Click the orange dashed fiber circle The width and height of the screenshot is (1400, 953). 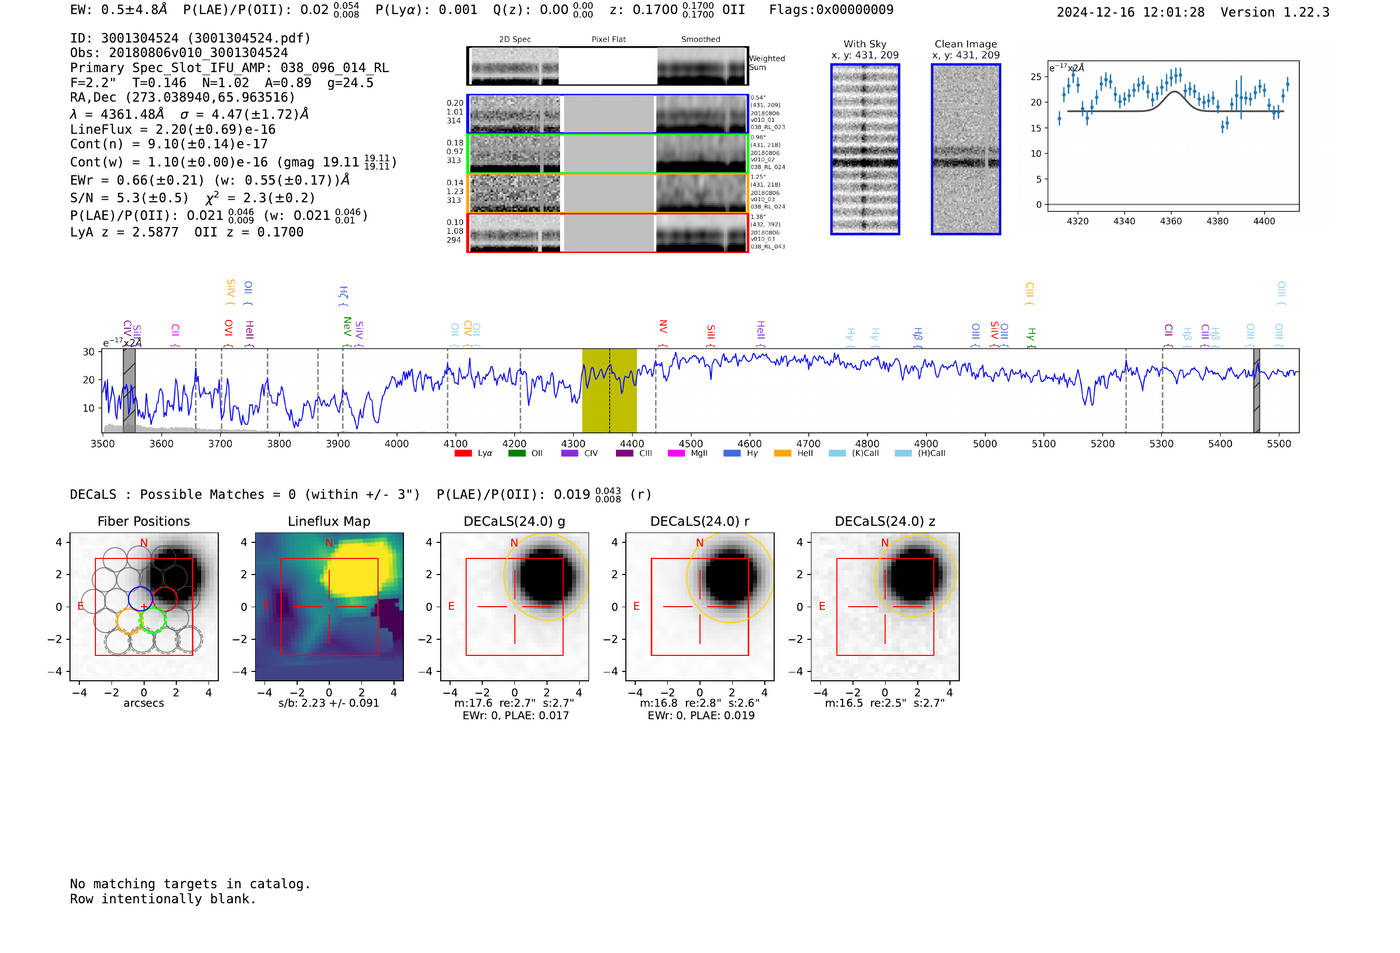point(129,620)
